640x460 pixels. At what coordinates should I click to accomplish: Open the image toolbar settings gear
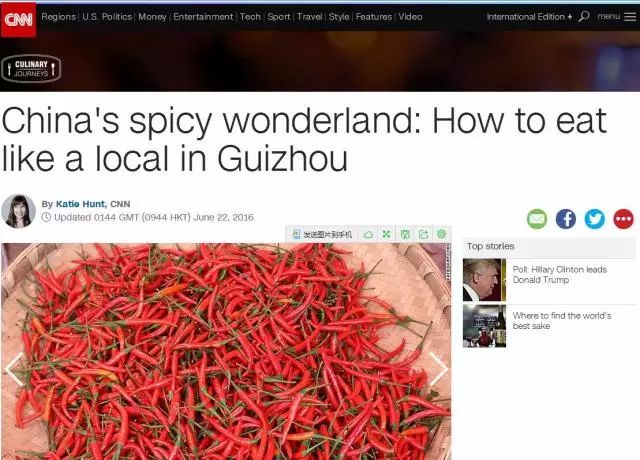[x=442, y=234]
